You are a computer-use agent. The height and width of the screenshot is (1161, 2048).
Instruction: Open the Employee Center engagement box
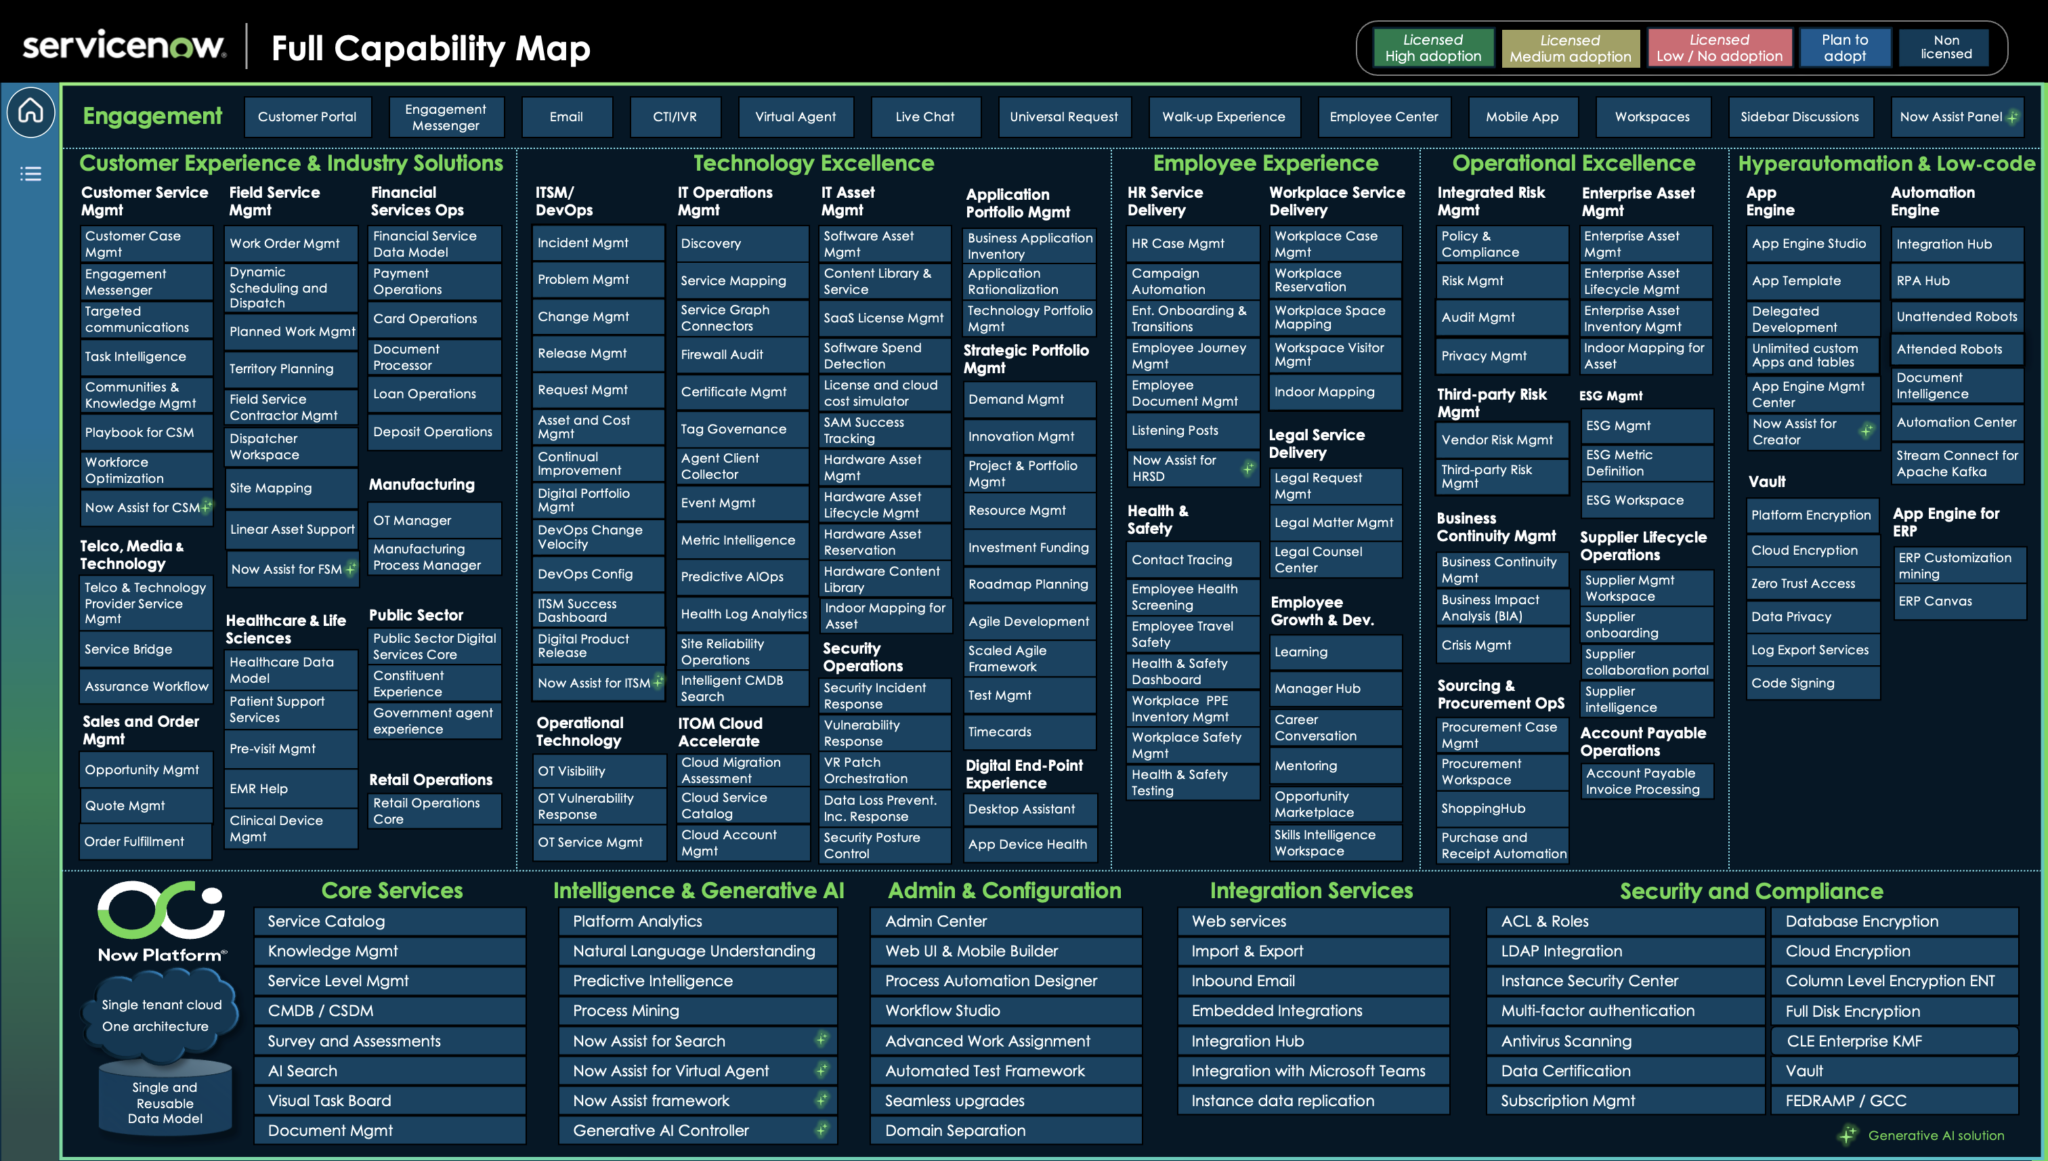pyautogui.click(x=1384, y=117)
